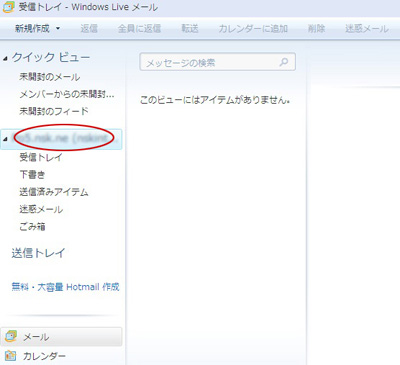
Task: Open the 送信トレイ outbox
Action: [x=38, y=253]
